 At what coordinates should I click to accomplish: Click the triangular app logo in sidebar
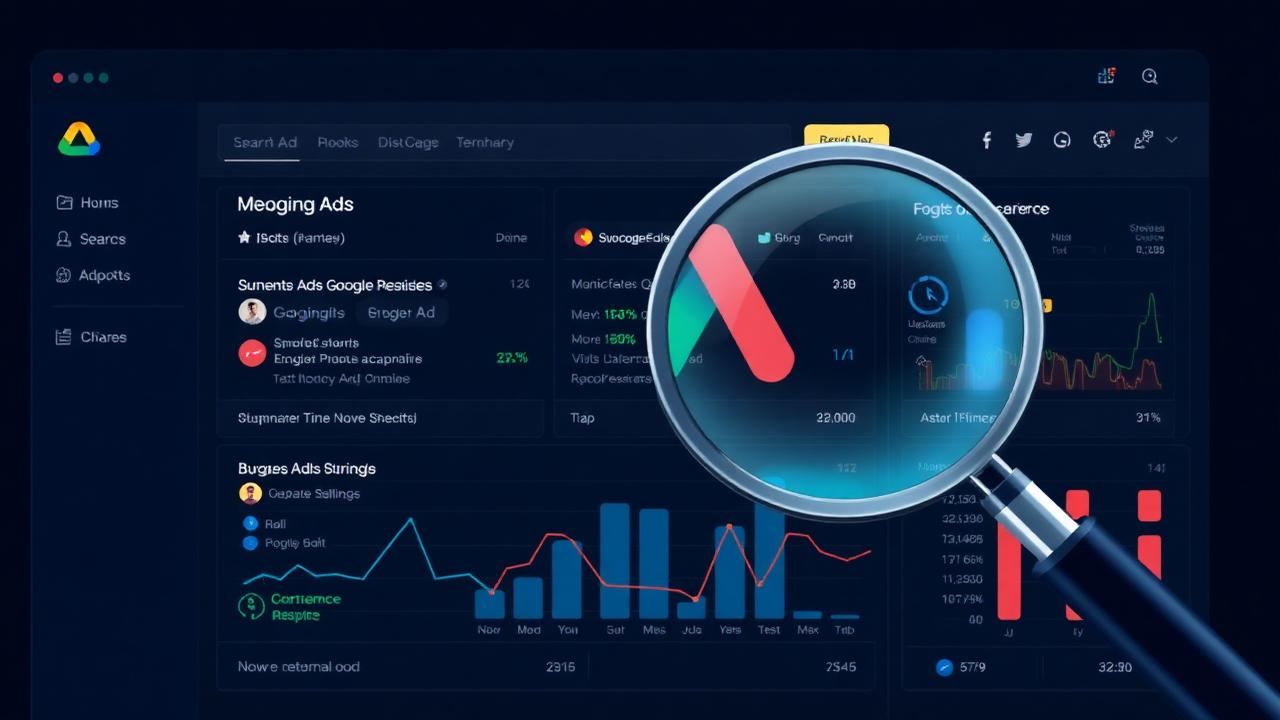(79, 140)
